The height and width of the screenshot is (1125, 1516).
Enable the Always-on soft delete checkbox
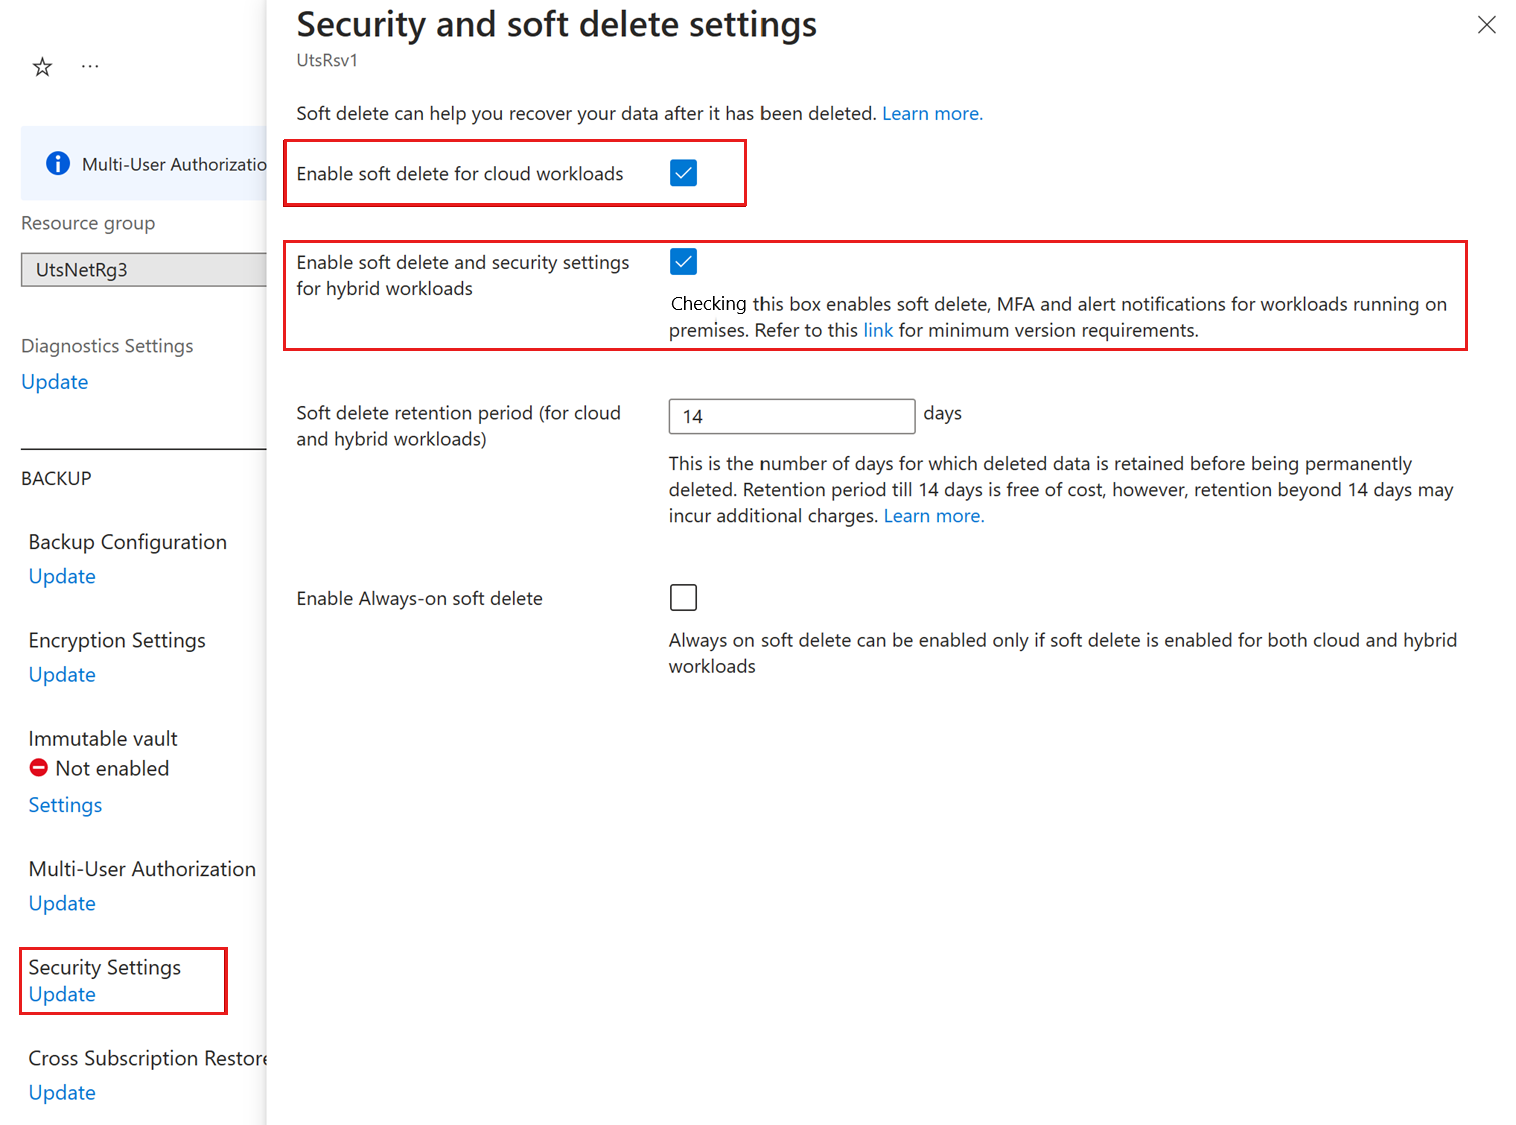683,598
